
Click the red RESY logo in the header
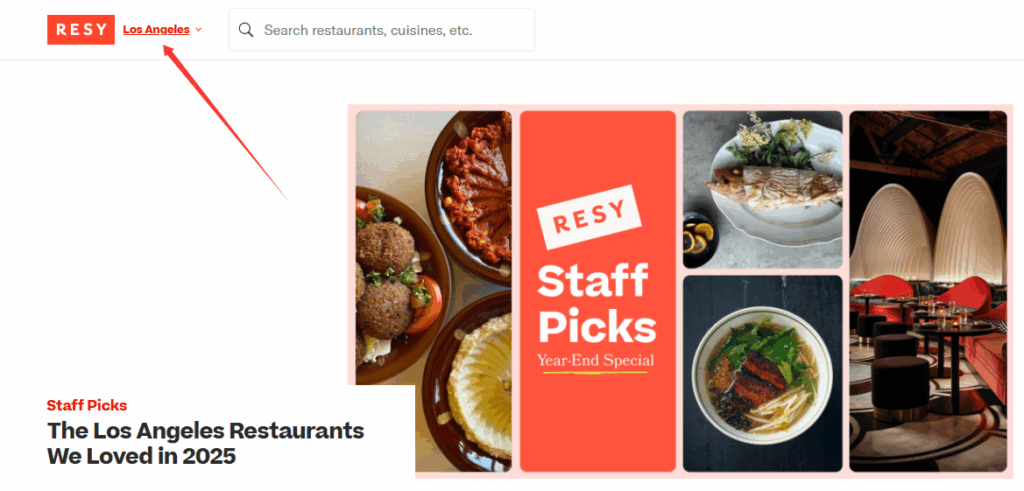click(80, 30)
